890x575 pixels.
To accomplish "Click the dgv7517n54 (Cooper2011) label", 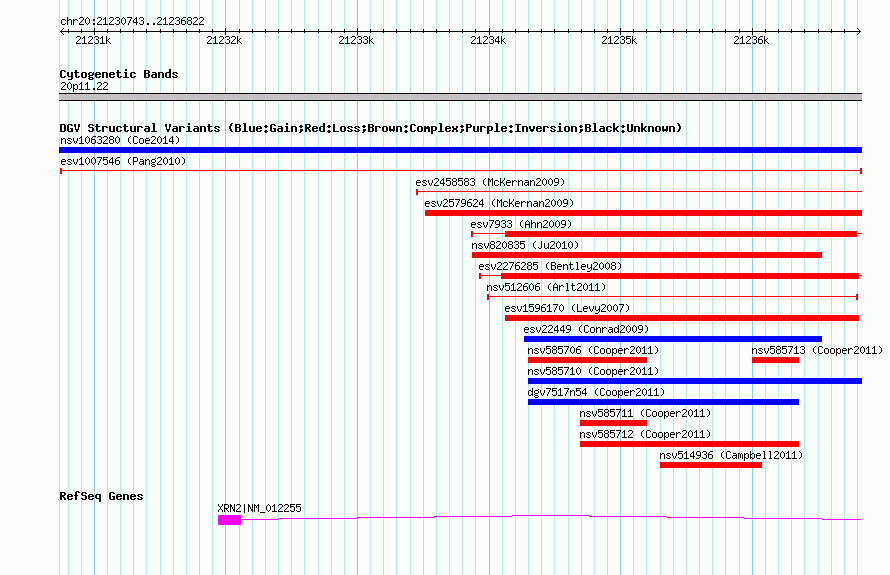I will 596,392.
